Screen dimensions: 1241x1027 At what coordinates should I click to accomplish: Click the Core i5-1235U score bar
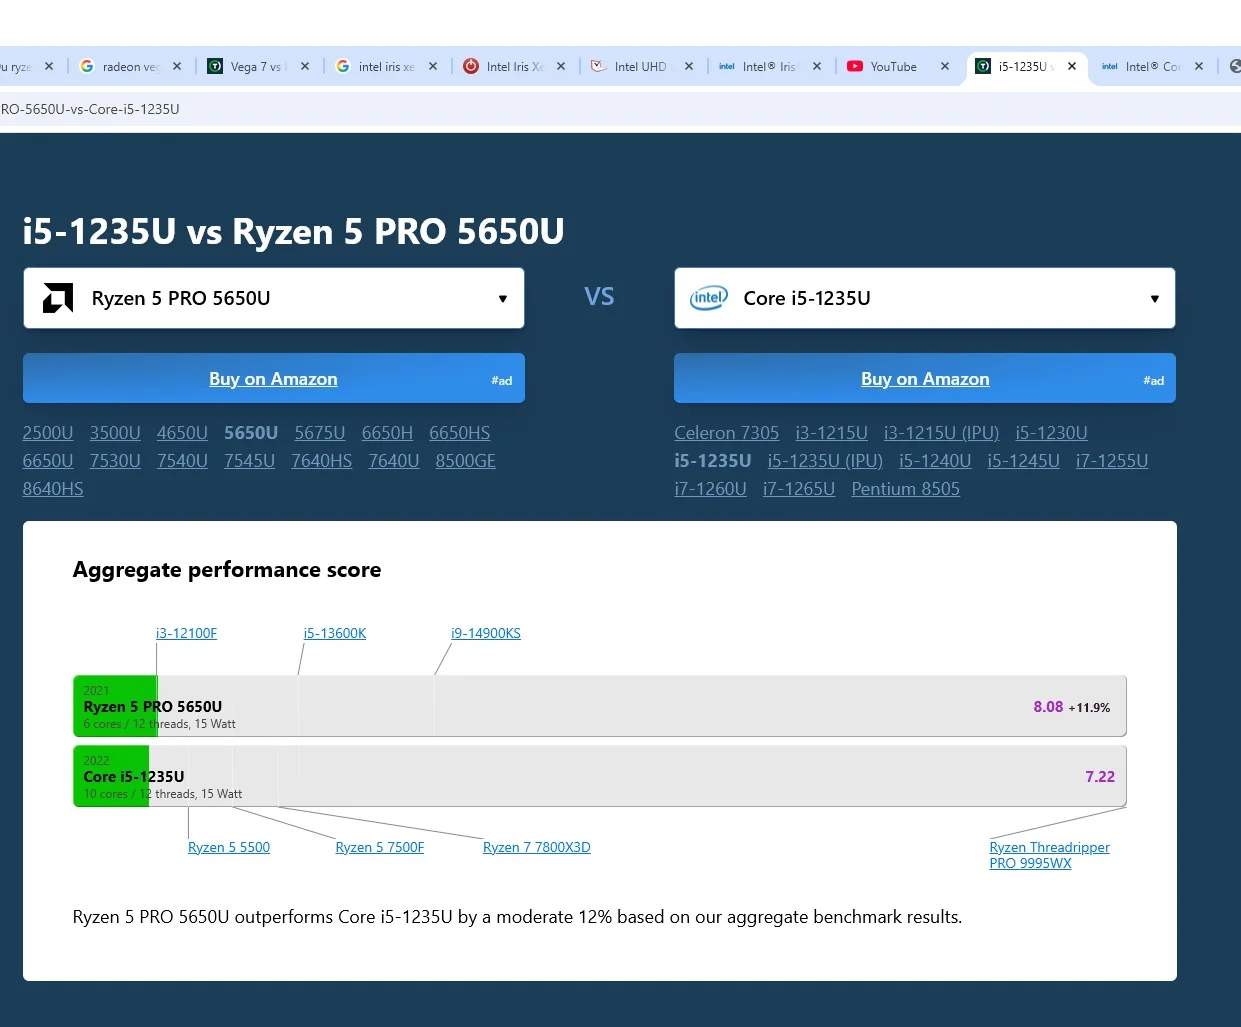point(600,776)
